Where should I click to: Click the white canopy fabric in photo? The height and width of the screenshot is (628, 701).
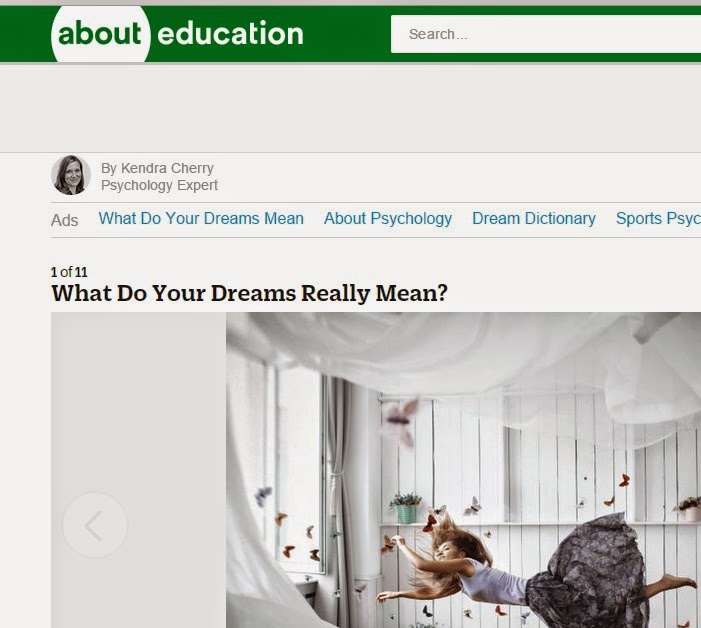coord(447,349)
